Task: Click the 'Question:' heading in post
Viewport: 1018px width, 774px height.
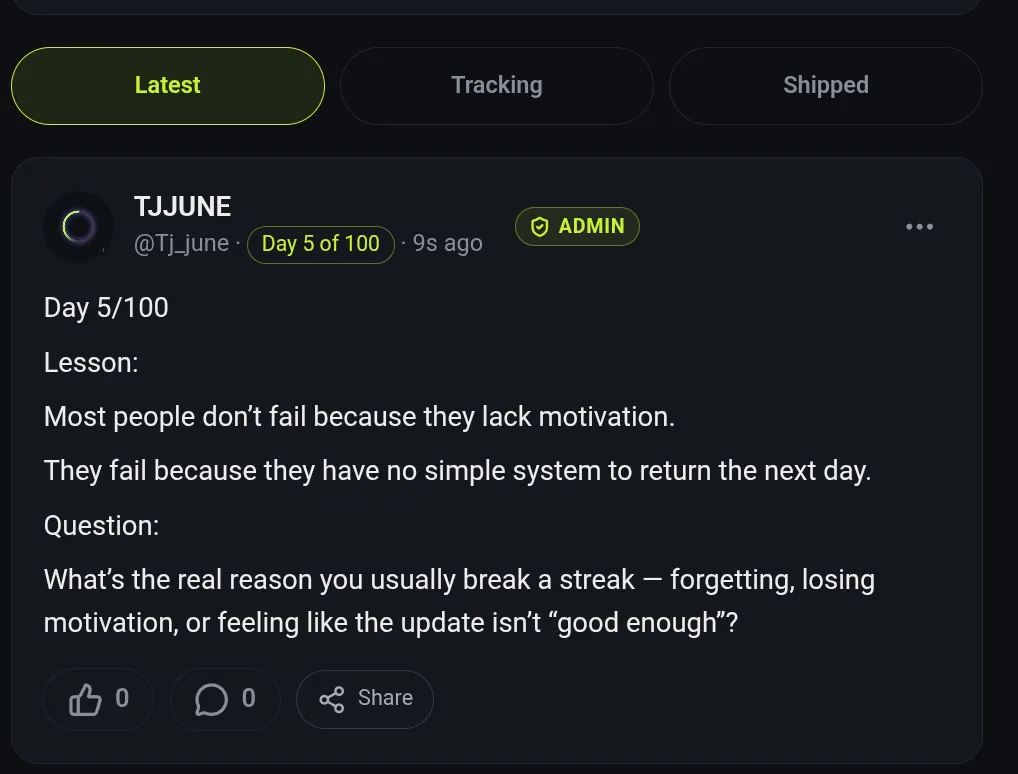Action: pos(101,525)
